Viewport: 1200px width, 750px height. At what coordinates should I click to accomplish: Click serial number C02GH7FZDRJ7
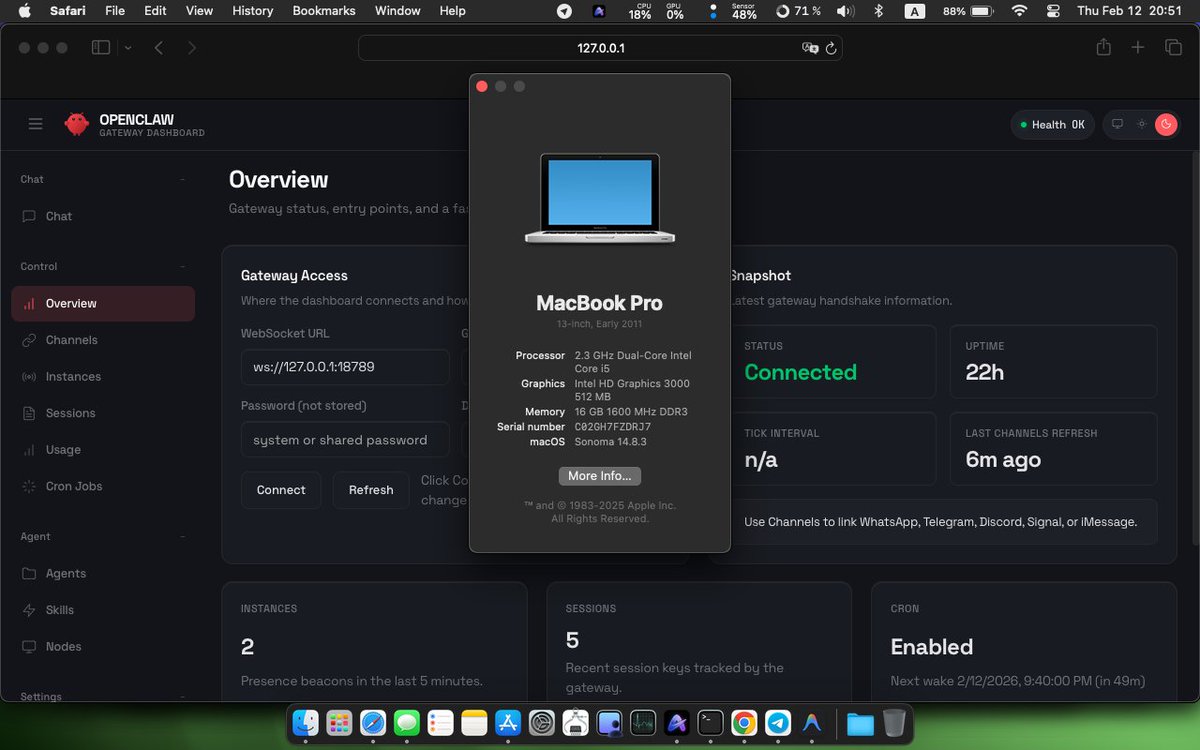(613, 427)
